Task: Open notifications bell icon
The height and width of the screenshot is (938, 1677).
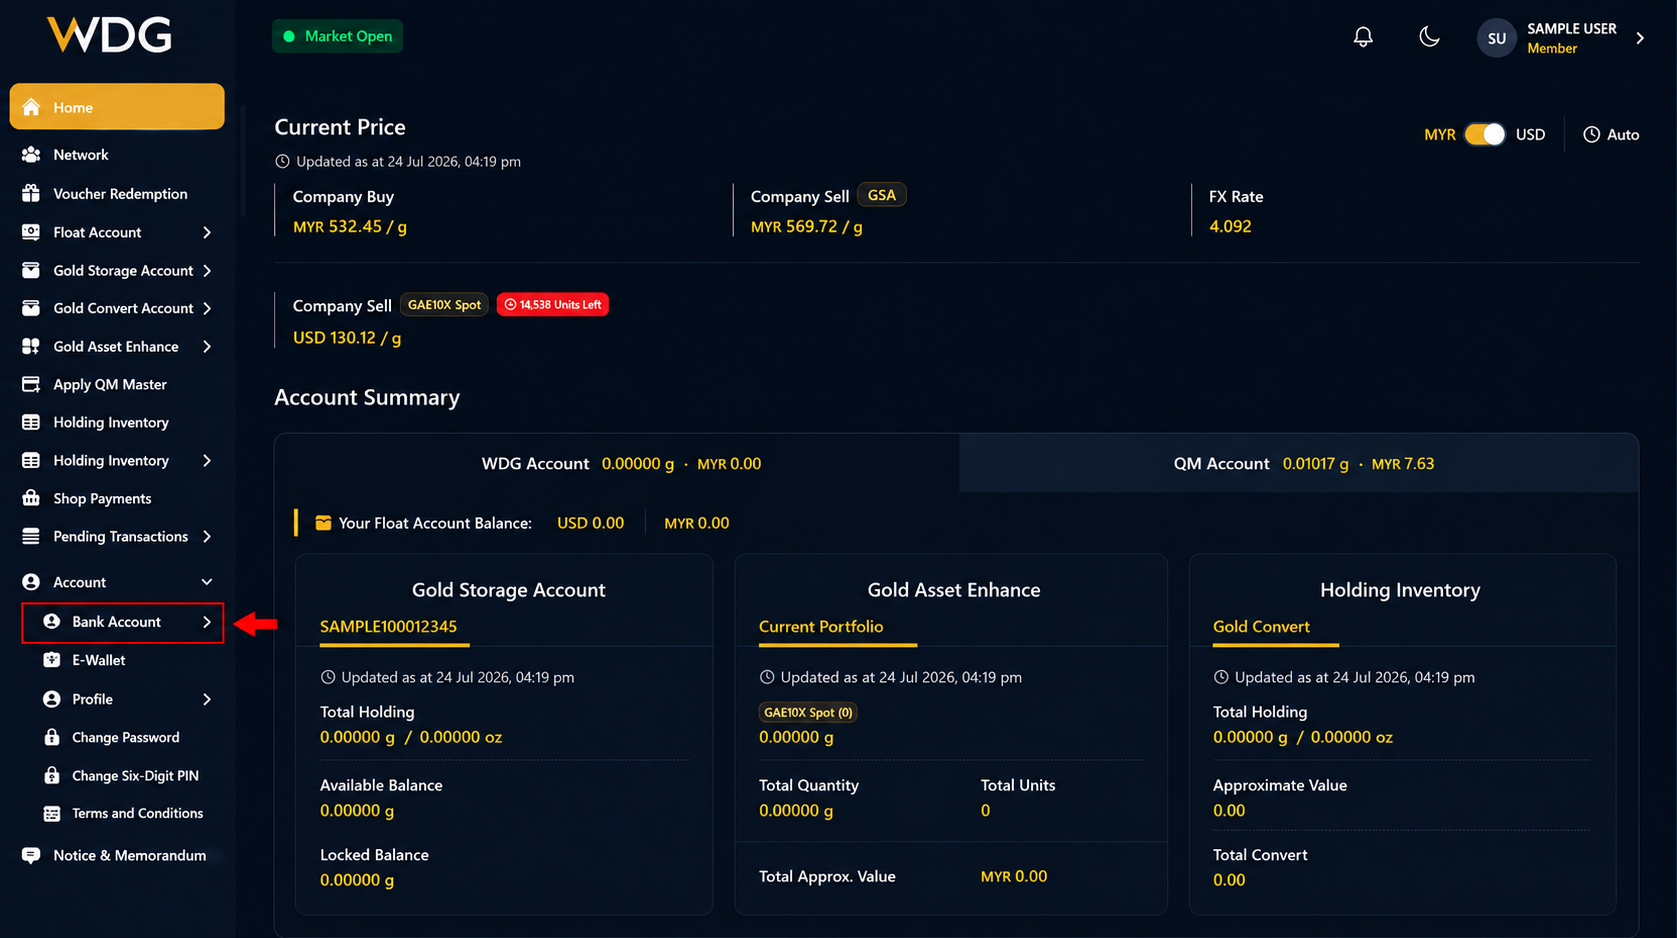Action: coord(1363,37)
